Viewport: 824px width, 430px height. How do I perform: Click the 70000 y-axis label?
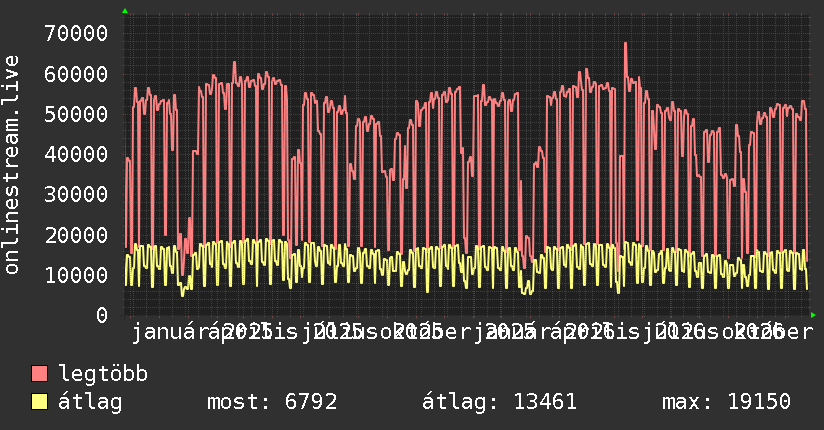click(76, 34)
